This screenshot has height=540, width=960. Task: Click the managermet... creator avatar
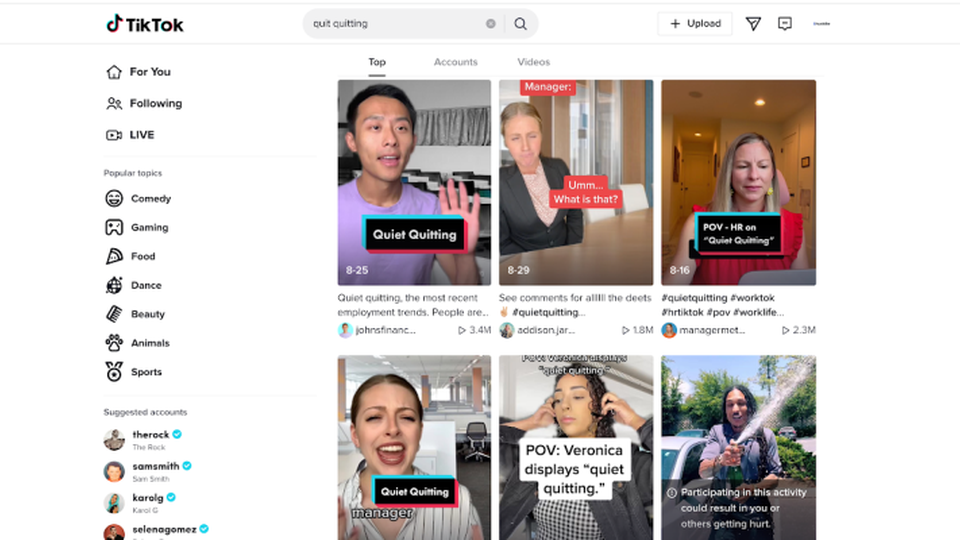click(x=669, y=330)
